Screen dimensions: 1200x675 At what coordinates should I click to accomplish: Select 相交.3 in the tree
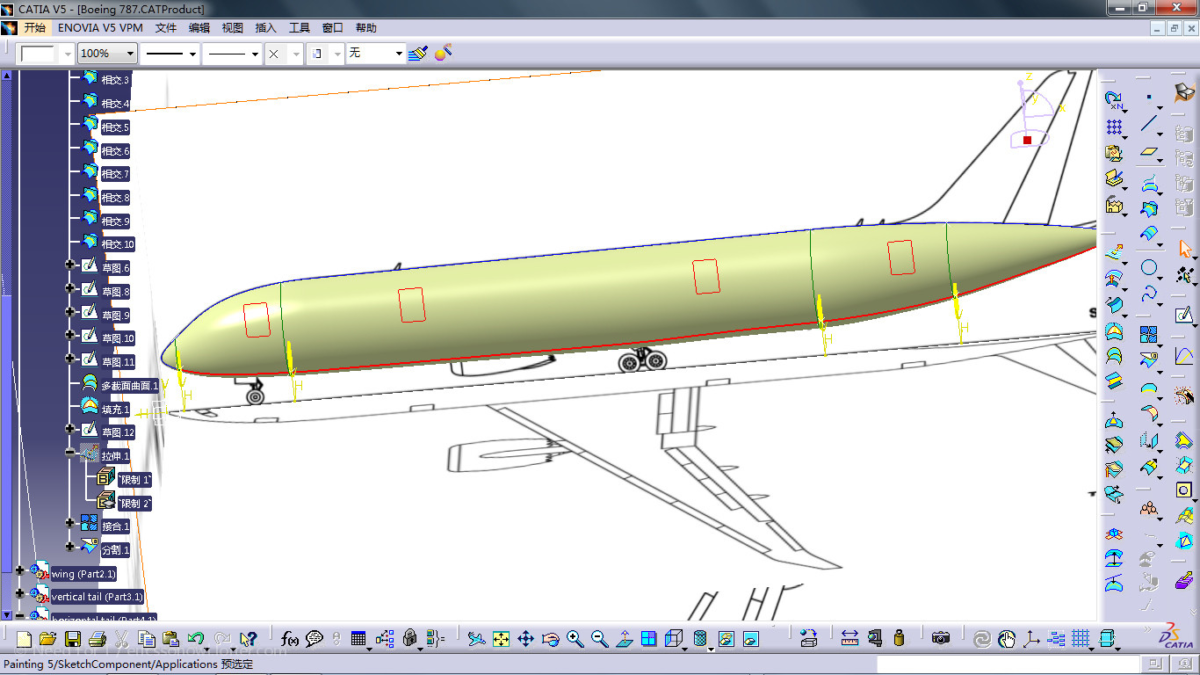[x=115, y=80]
